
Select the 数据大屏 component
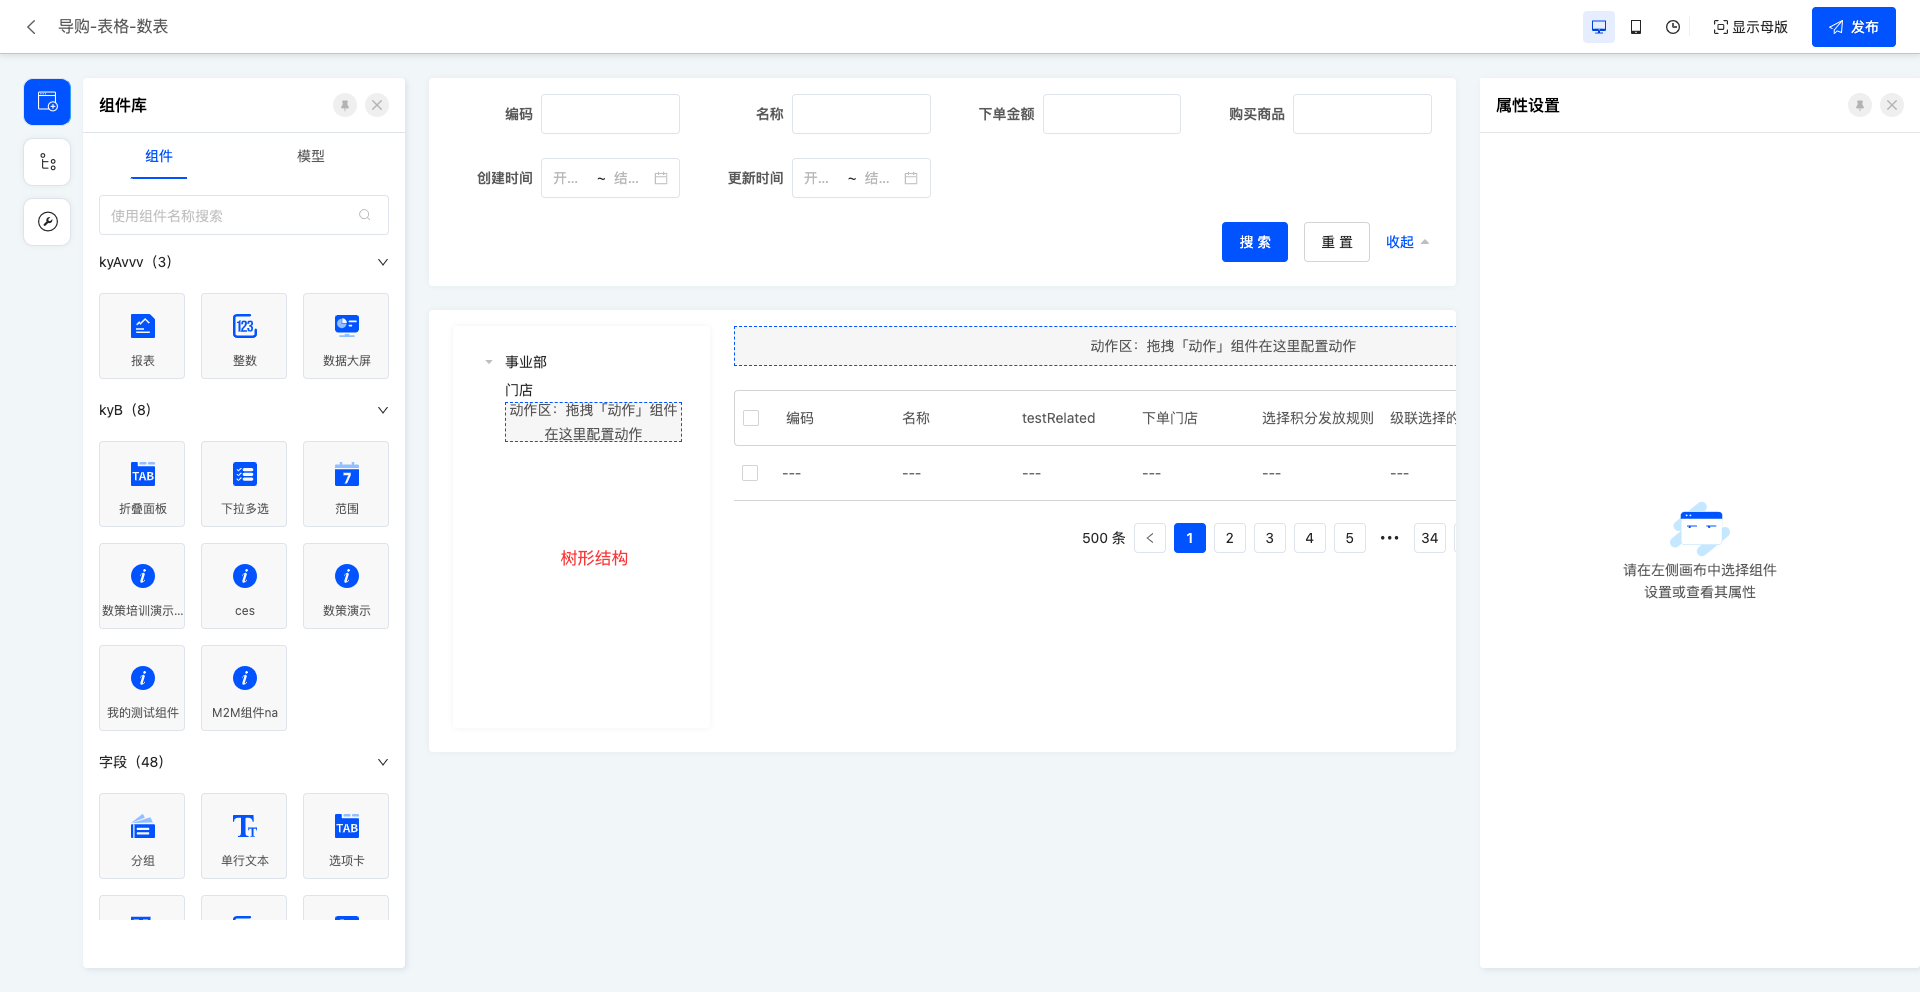pos(345,336)
